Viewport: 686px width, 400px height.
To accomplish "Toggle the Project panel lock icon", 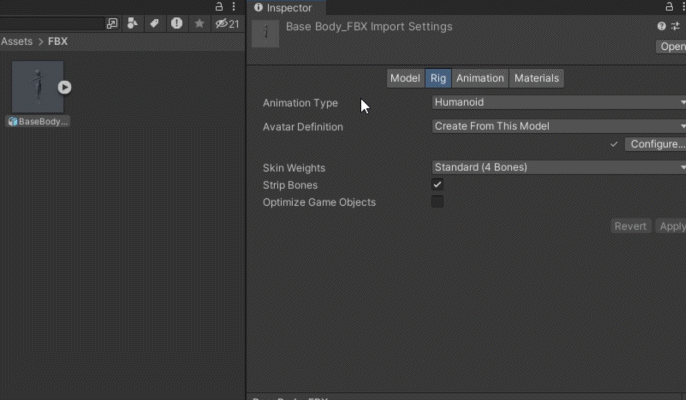I will 219,7.
